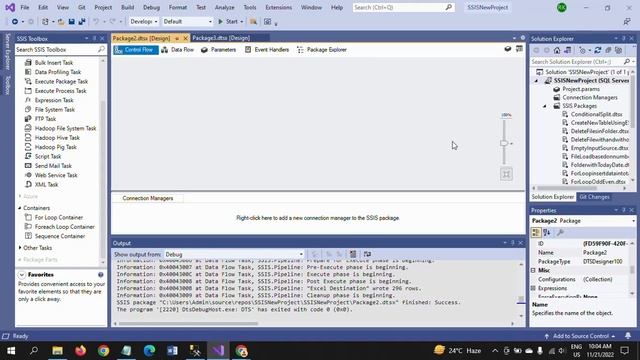Click the Save All toolbar icon
640x360 pixels.
(x=82, y=22)
